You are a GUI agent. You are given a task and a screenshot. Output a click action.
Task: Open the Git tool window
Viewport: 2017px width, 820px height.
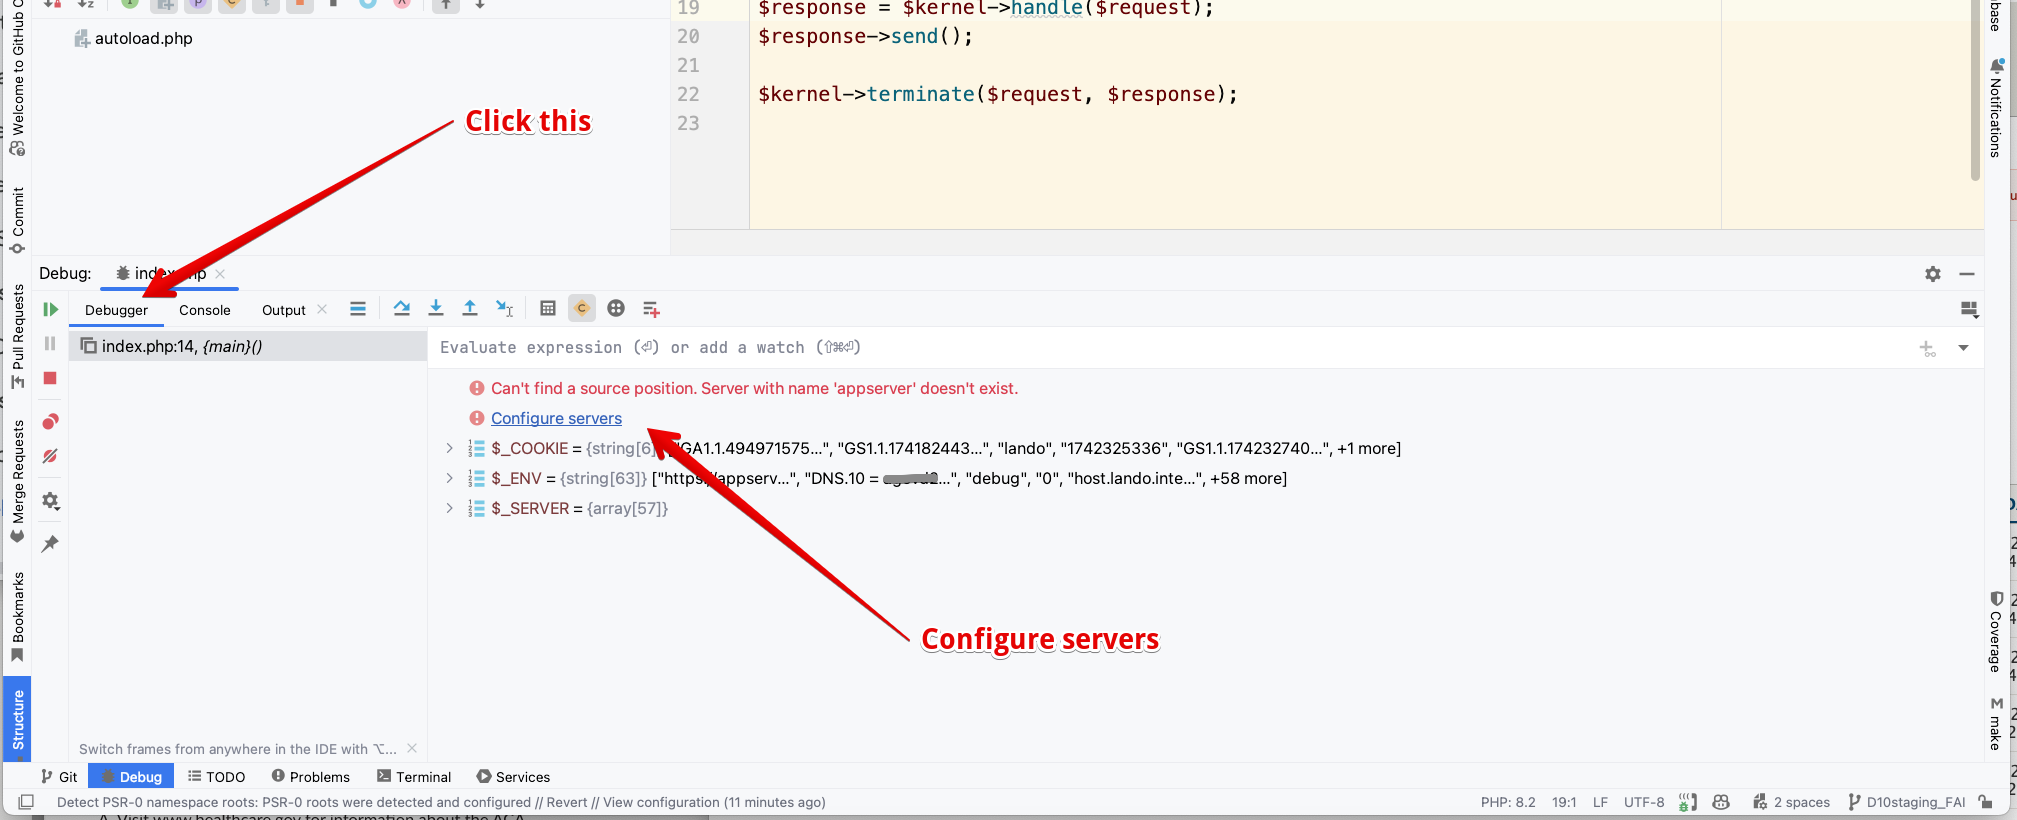pos(59,777)
